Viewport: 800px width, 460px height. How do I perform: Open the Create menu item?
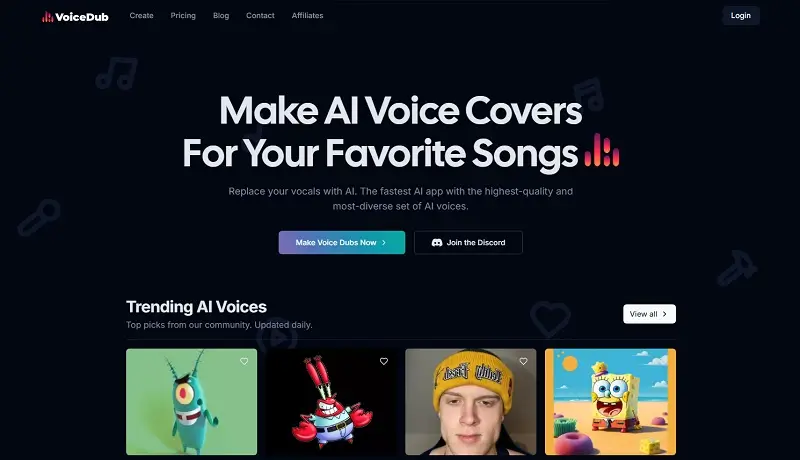tap(141, 16)
